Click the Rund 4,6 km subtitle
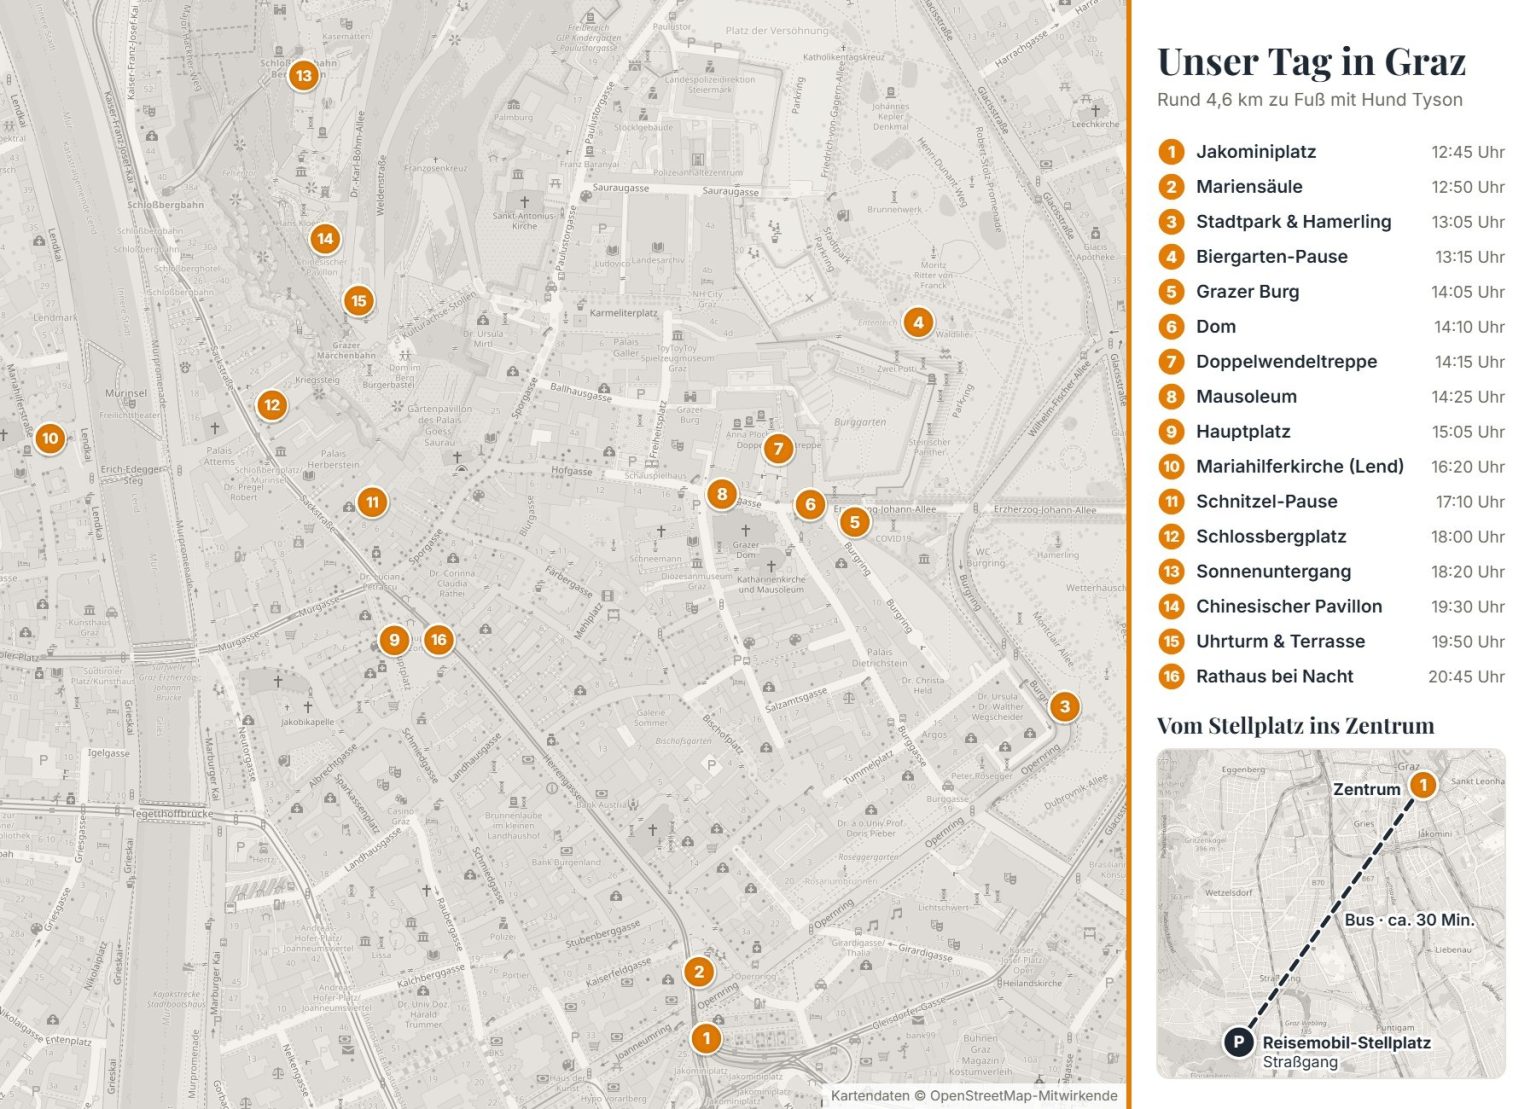Image resolution: width=1536 pixels, height=1109 pixels. [1310, 100]
